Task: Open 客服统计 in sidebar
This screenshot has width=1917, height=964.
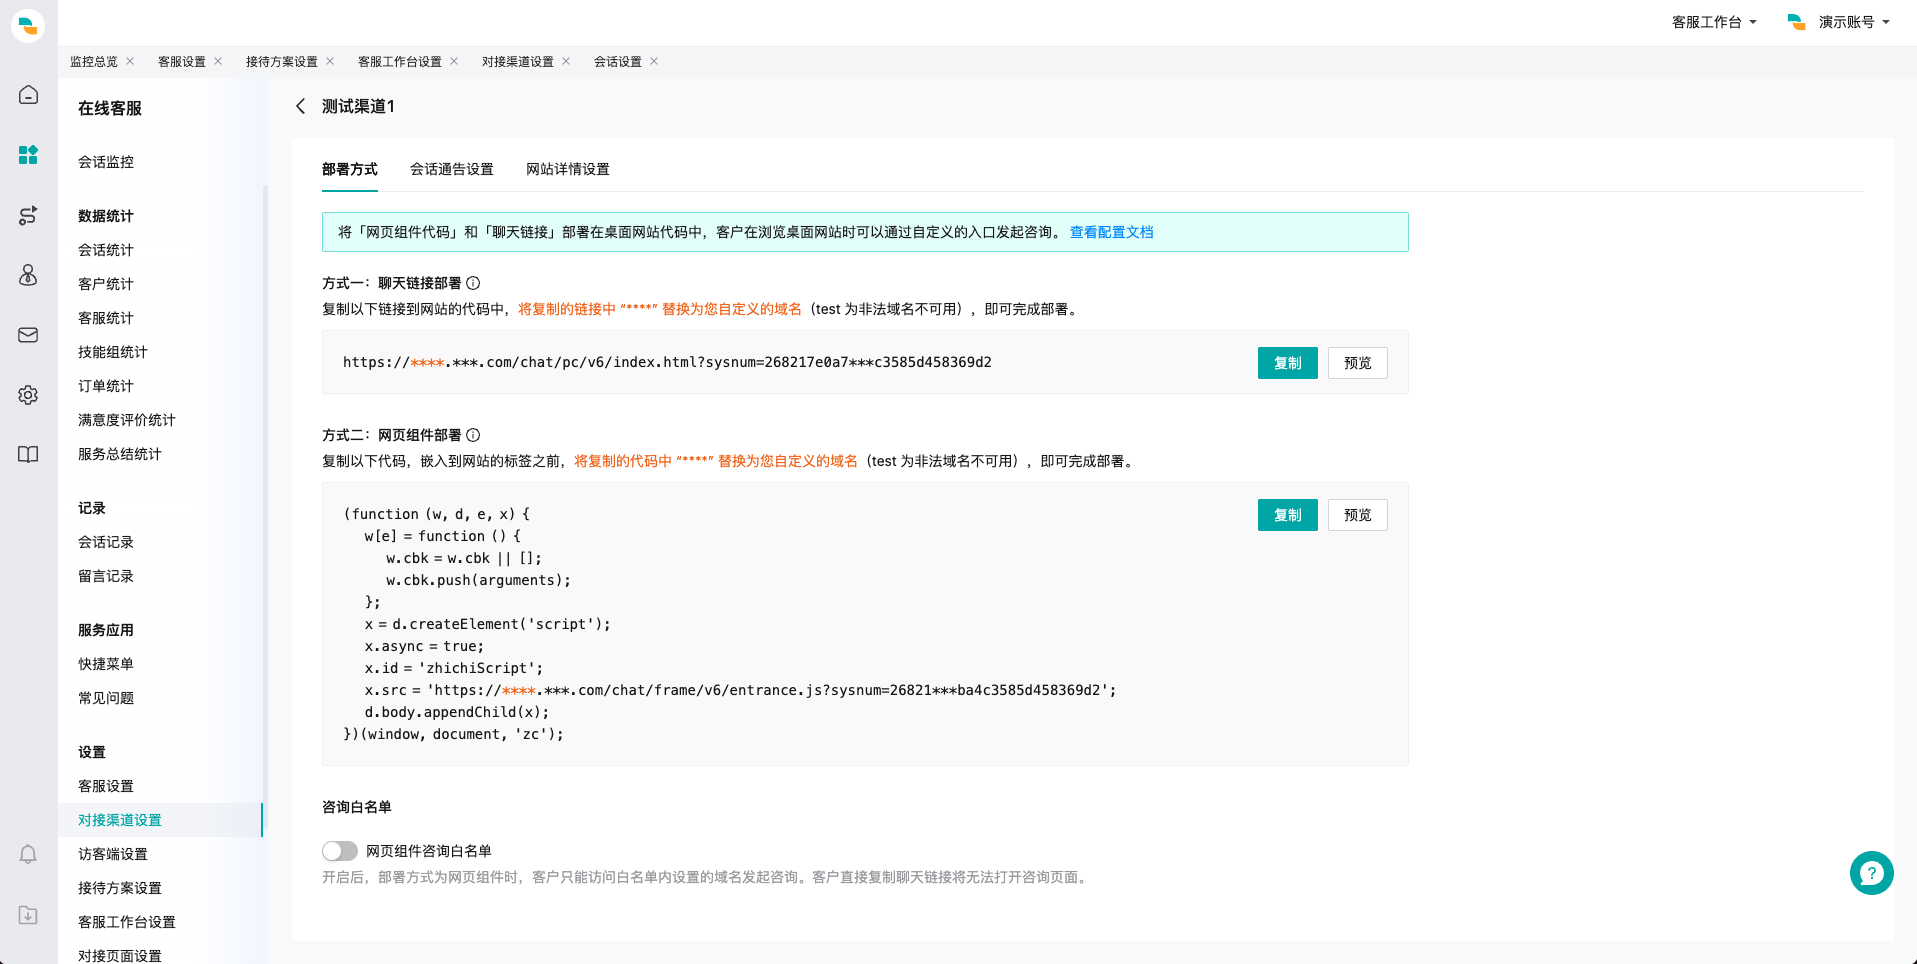Action: pyautogui.click(x=106, y=318)
